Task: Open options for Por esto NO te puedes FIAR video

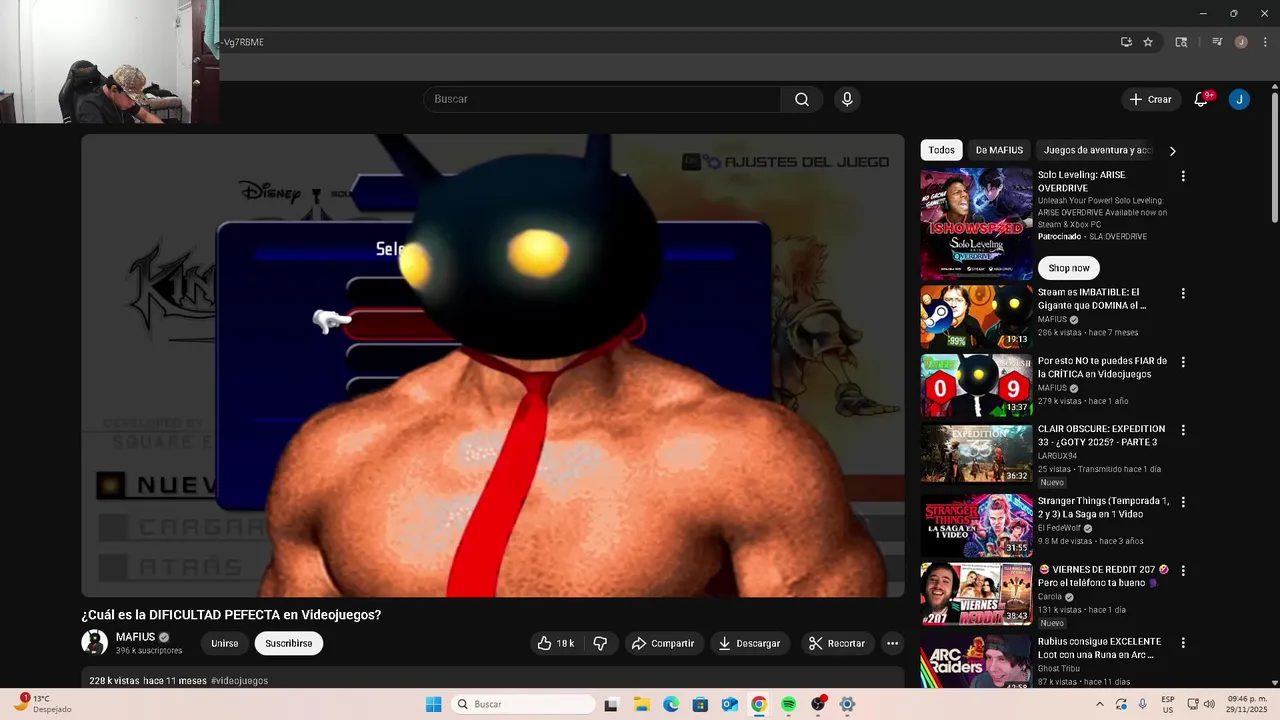Action: [x=1183, y=362]
